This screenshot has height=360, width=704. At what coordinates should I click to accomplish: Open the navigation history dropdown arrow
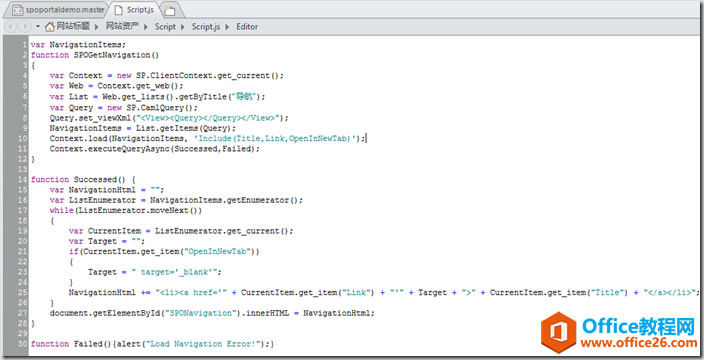[38, 26]
